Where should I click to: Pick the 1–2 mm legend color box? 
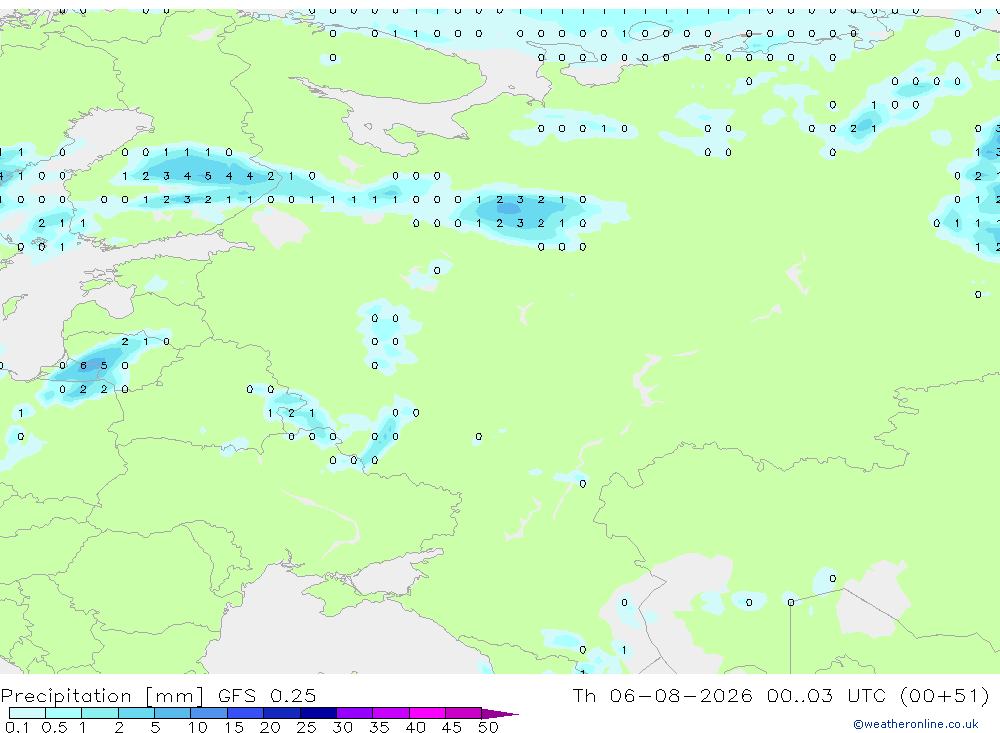point(100,713)
